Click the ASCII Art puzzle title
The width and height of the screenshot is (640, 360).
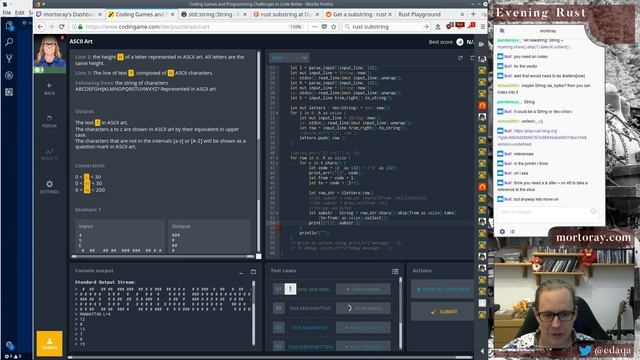pos(81,41)
